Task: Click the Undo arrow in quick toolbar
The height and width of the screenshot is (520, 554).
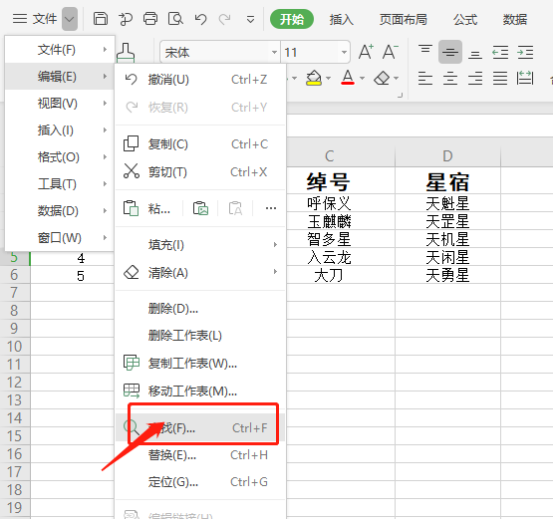Action: pos(200,19)
